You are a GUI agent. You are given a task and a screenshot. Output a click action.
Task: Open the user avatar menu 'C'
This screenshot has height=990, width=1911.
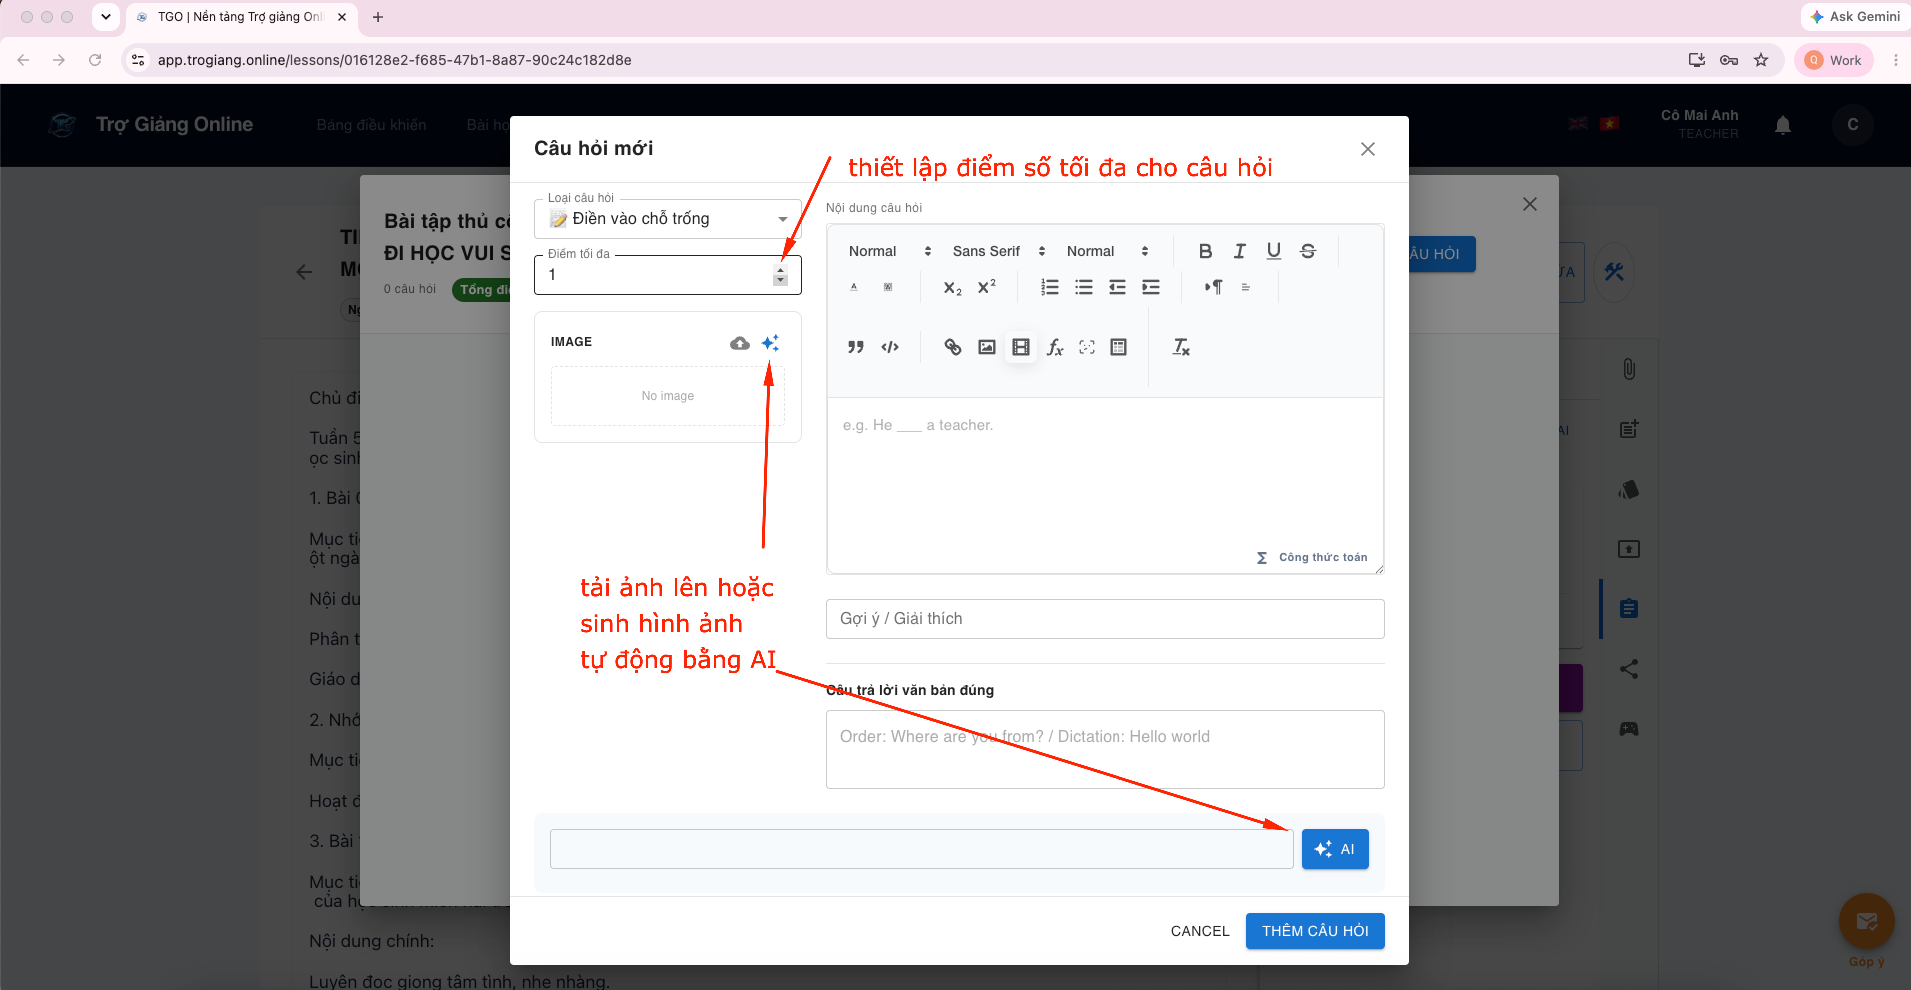1853,125
